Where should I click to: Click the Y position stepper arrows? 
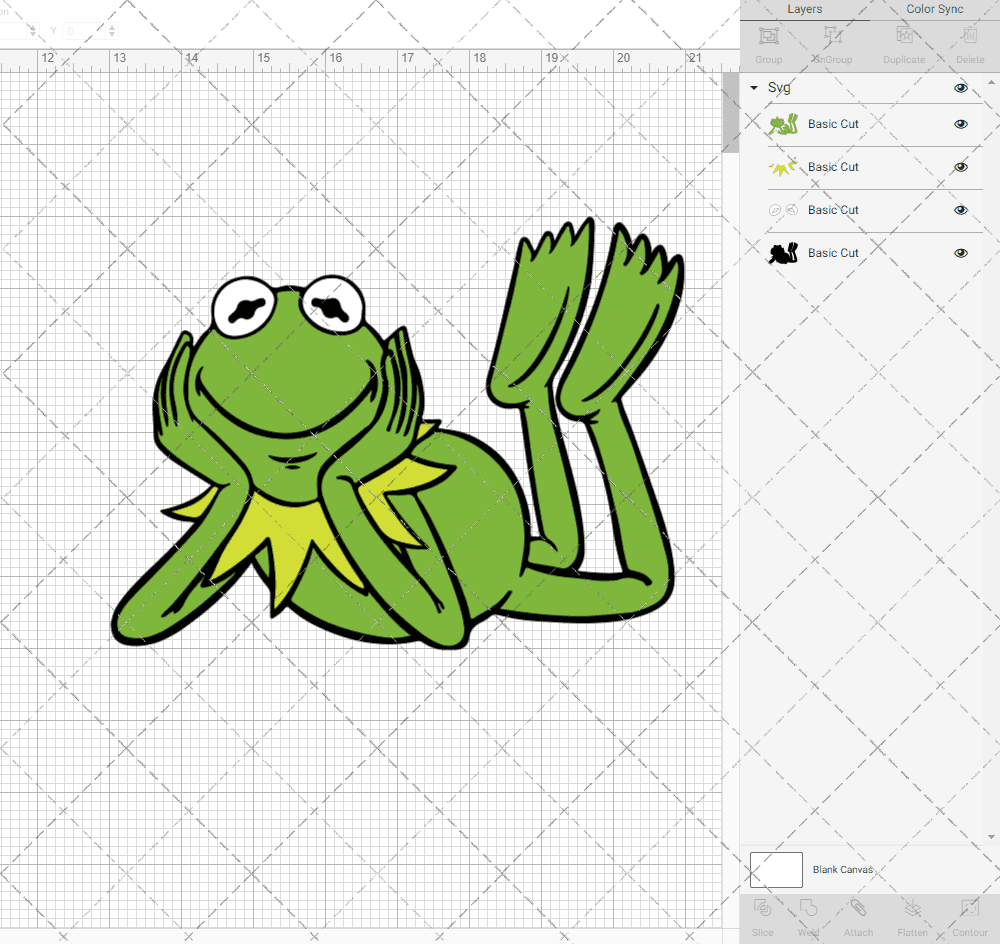click(x=112, y=31)
